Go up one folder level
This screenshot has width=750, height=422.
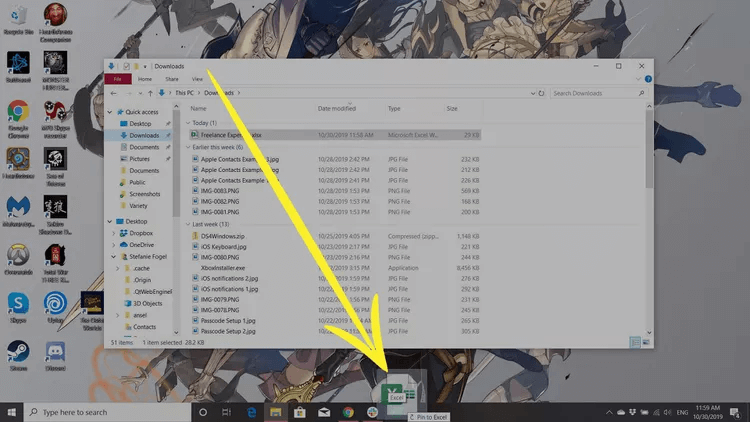tap(150, 93)
